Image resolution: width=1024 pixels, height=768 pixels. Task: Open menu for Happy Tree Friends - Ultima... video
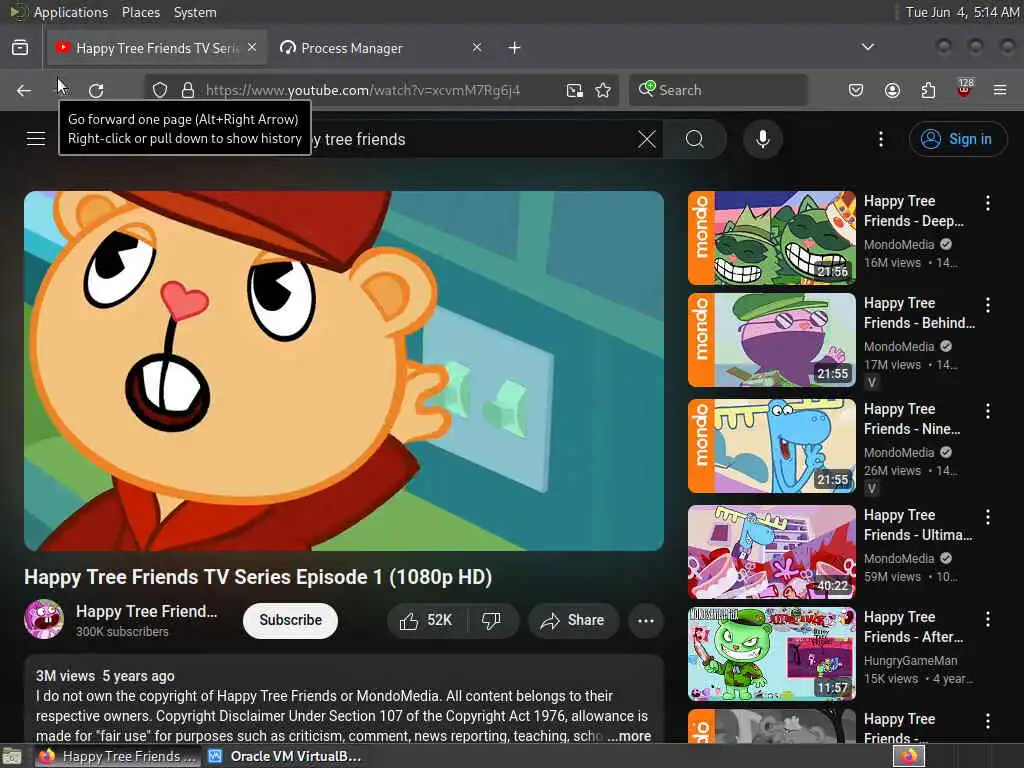coord(987,517)
